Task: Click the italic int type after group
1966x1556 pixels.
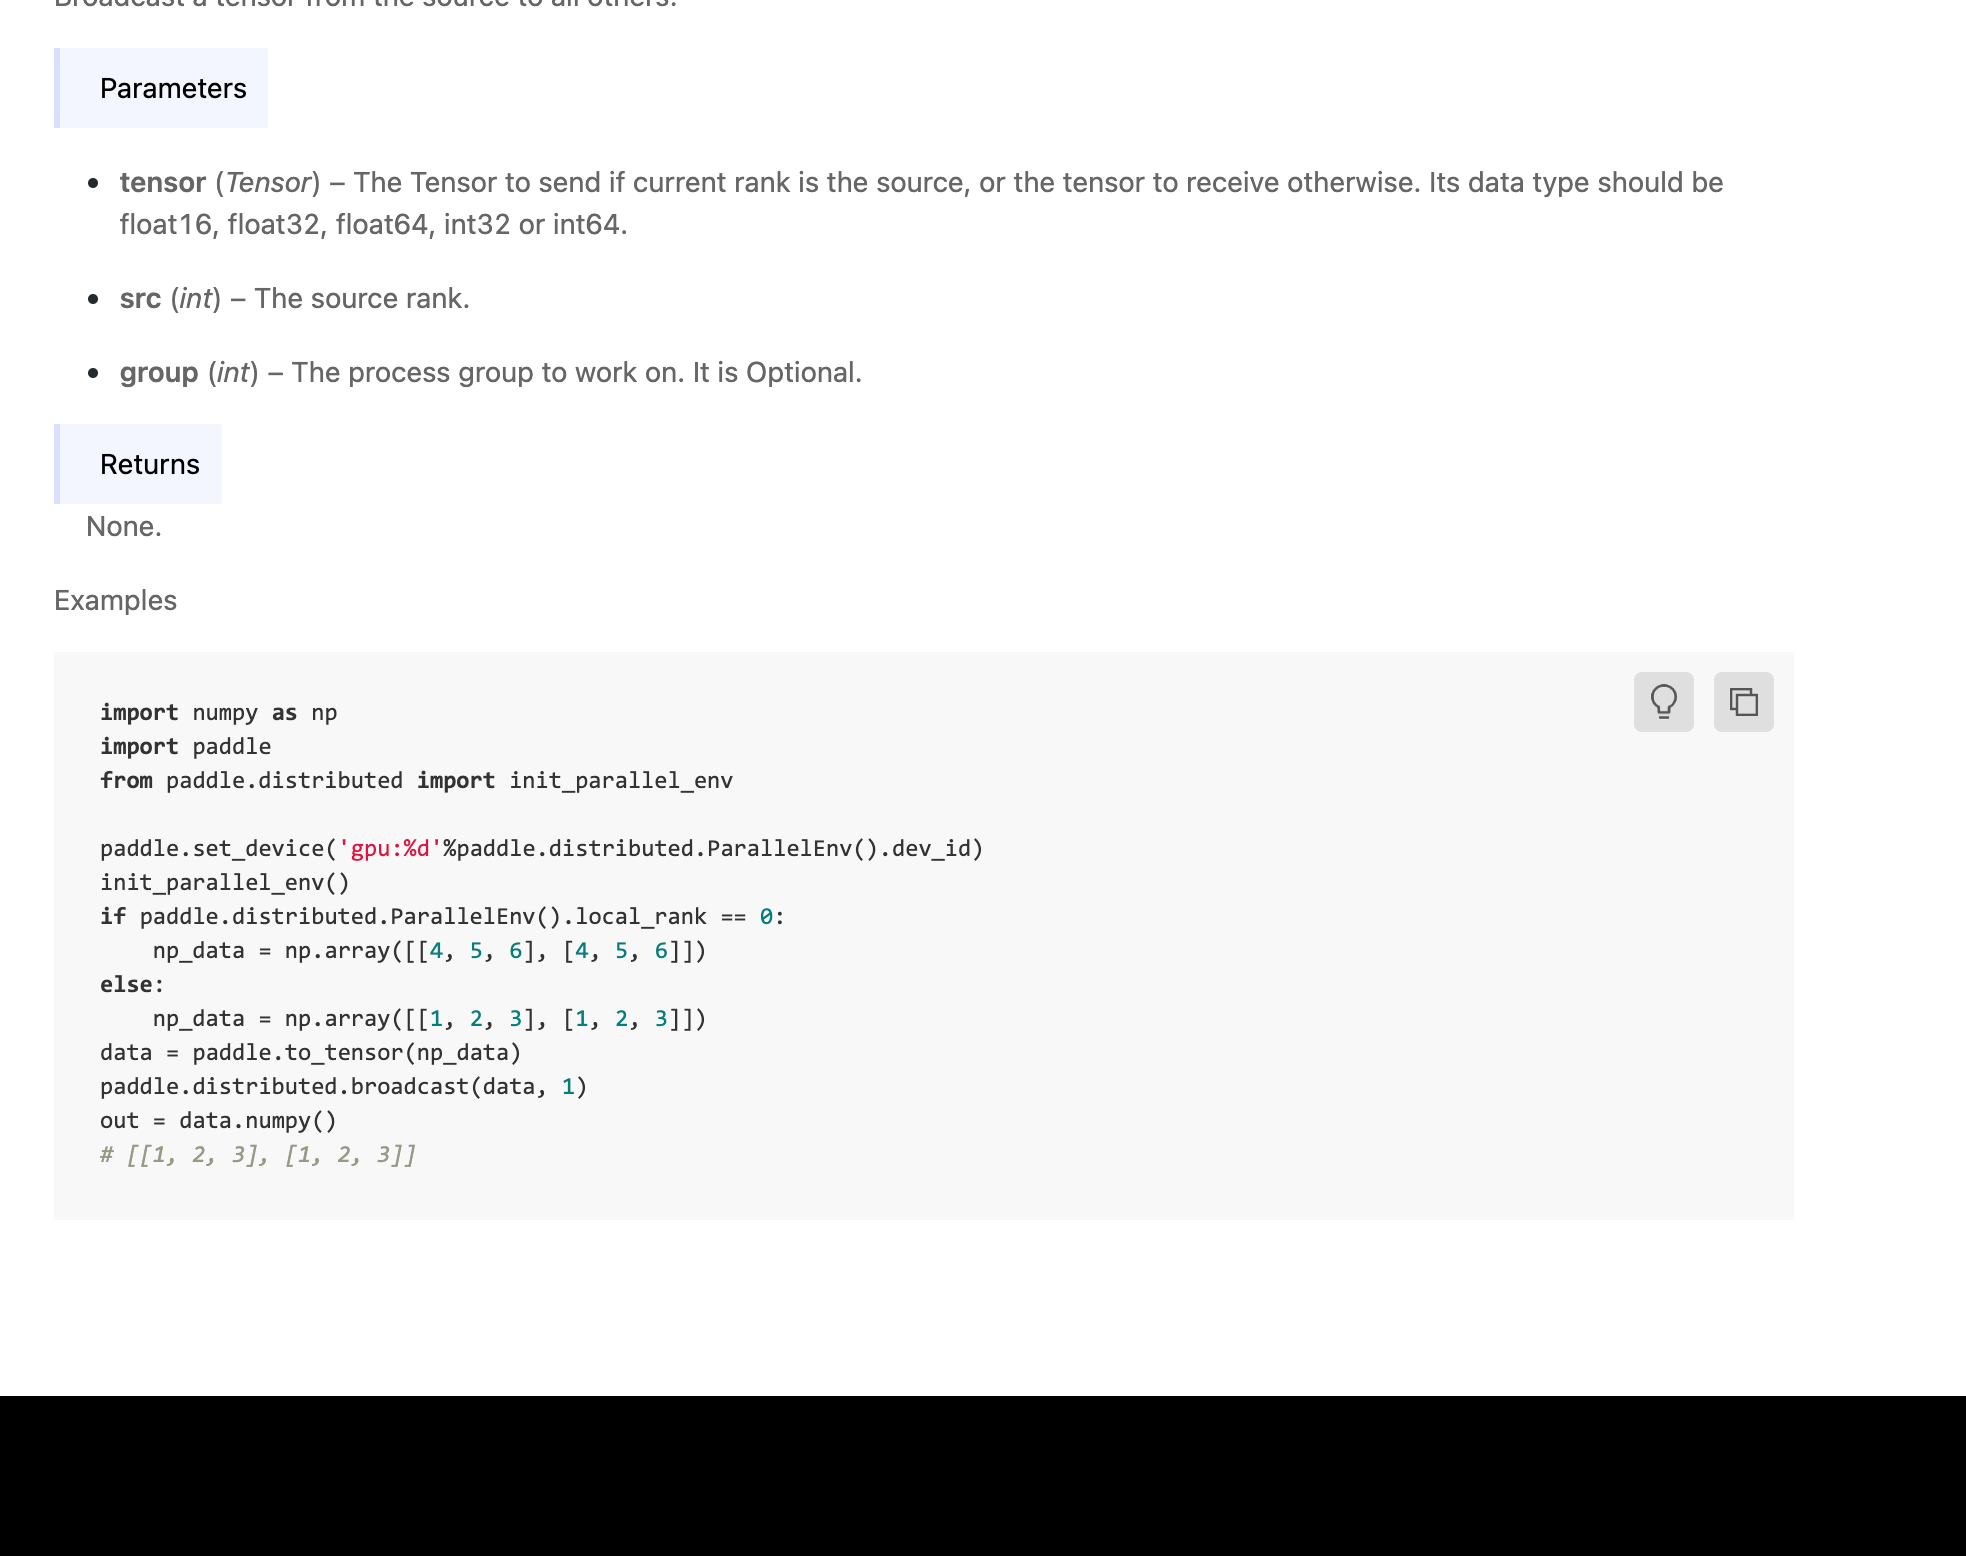Action: tap(233, 373)
